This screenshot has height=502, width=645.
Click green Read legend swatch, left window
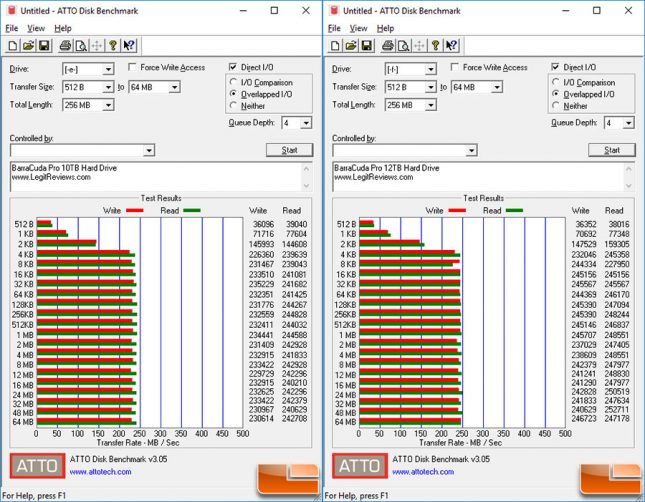coord(192,211)
